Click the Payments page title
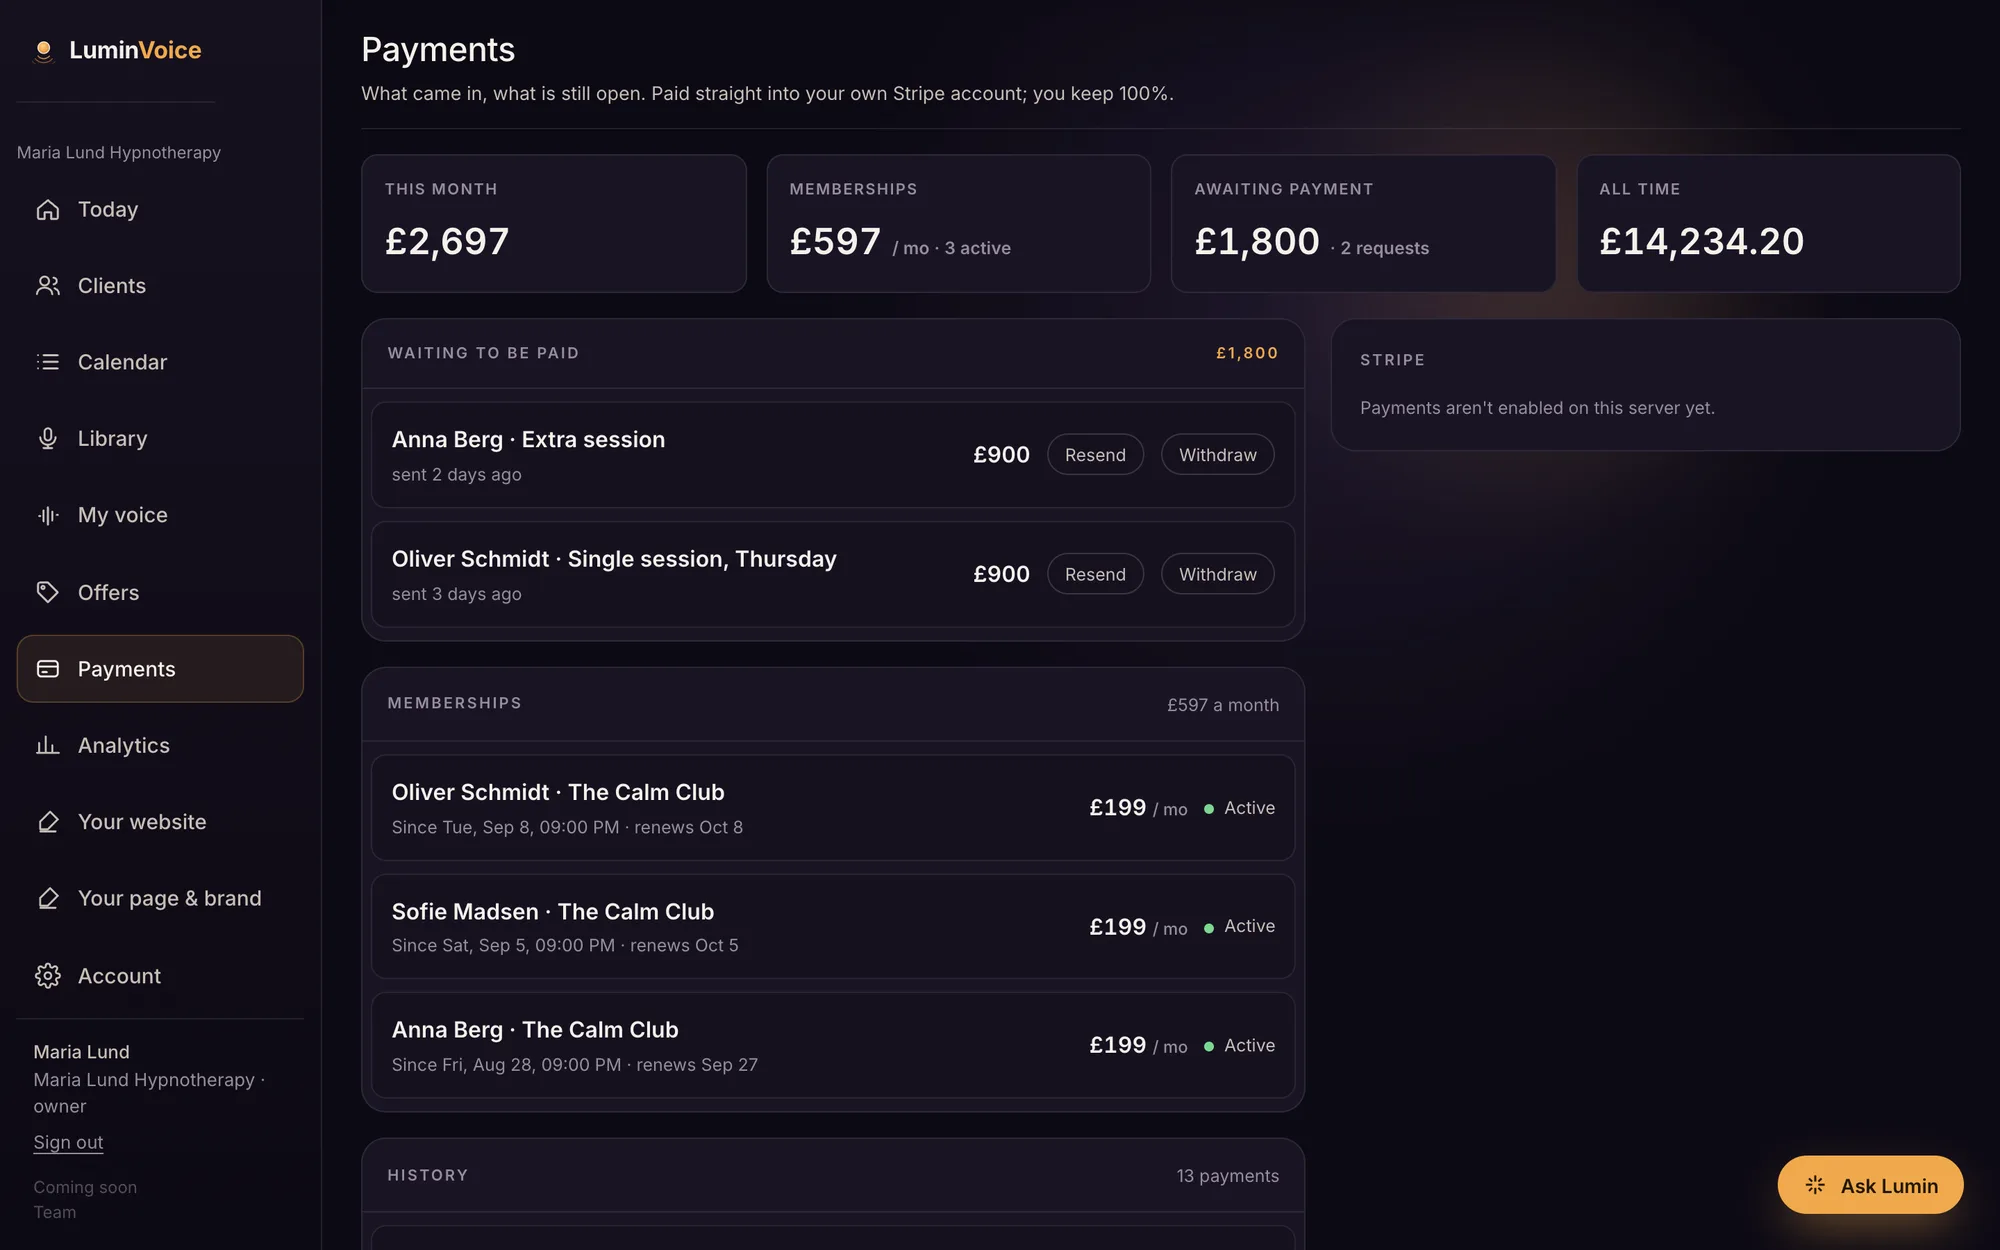This screenshot has height=1250, width=2000. [x=438, y=50]
